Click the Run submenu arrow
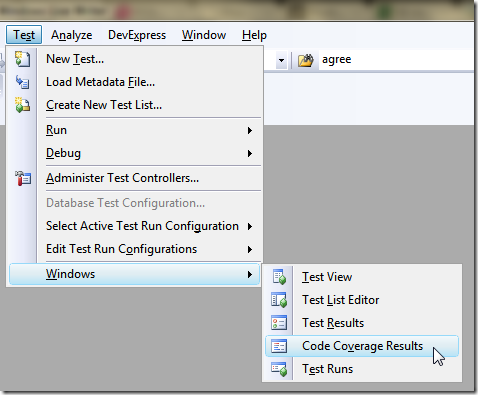The width and height of the screenshot is (478, 395). pyautogui.click(x=250, y=130)
